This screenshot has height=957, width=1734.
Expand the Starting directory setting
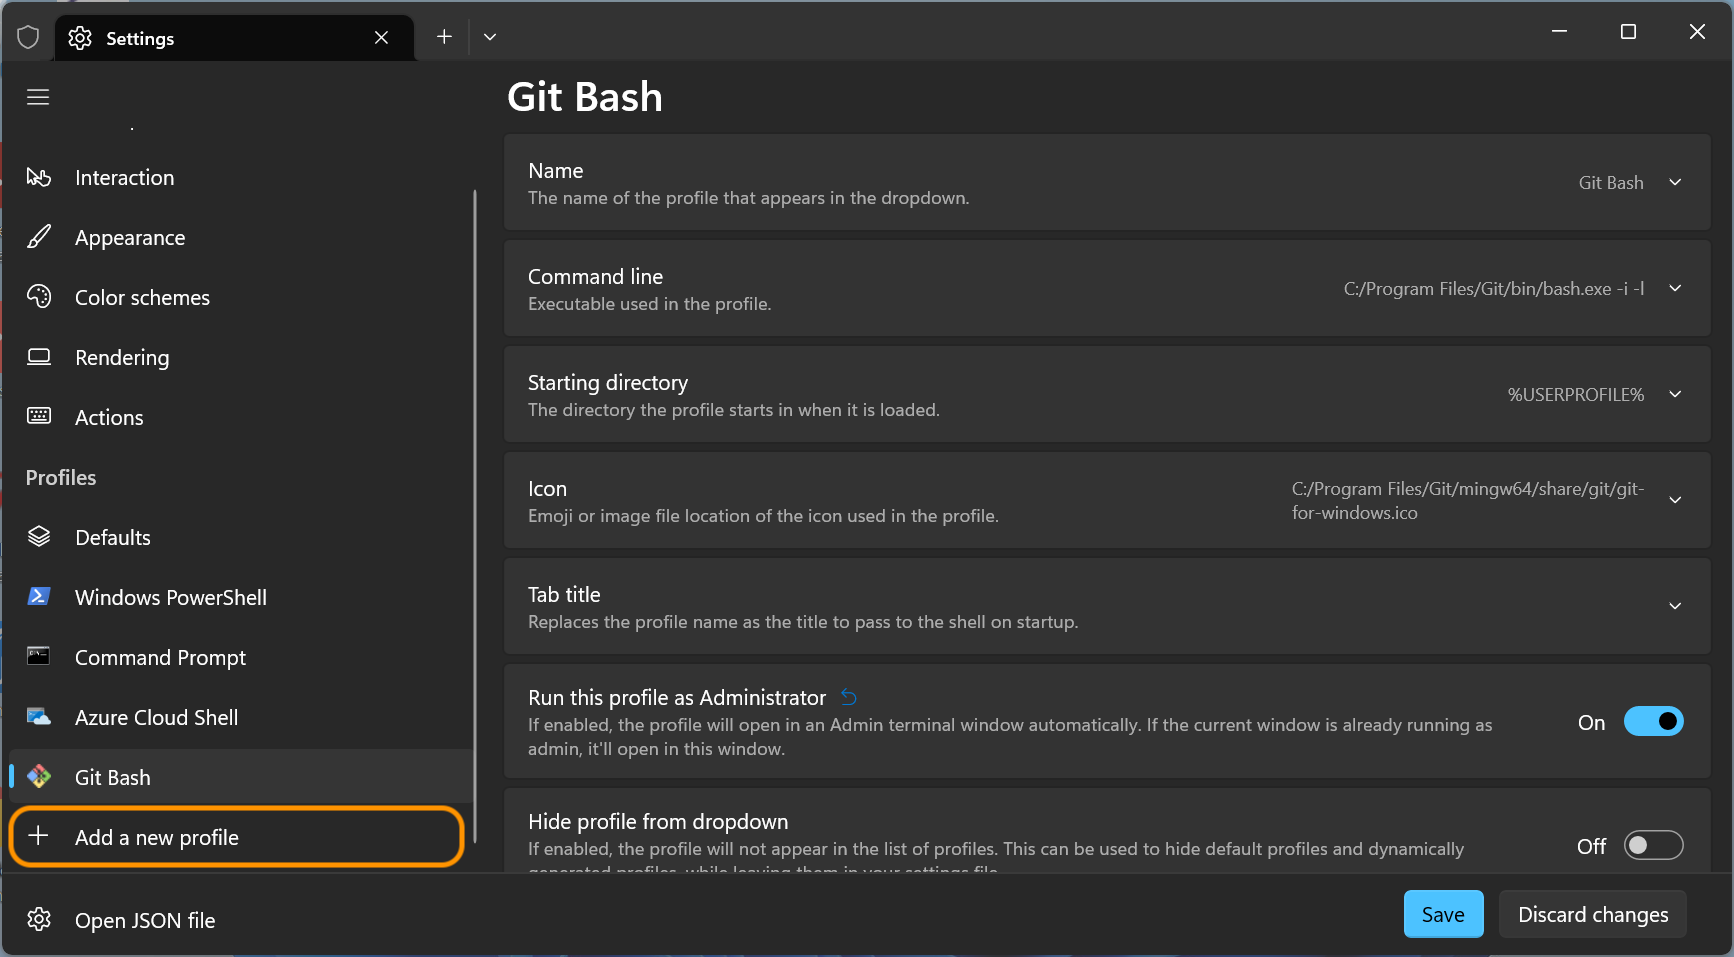1675,395
